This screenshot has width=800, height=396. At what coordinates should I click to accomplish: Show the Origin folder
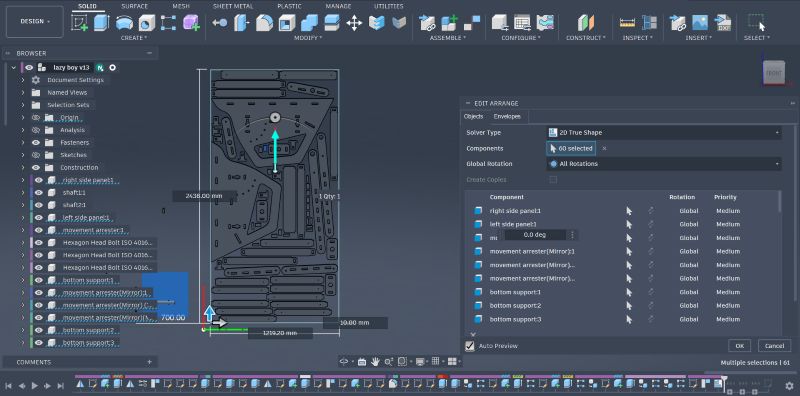click(36, 117)
